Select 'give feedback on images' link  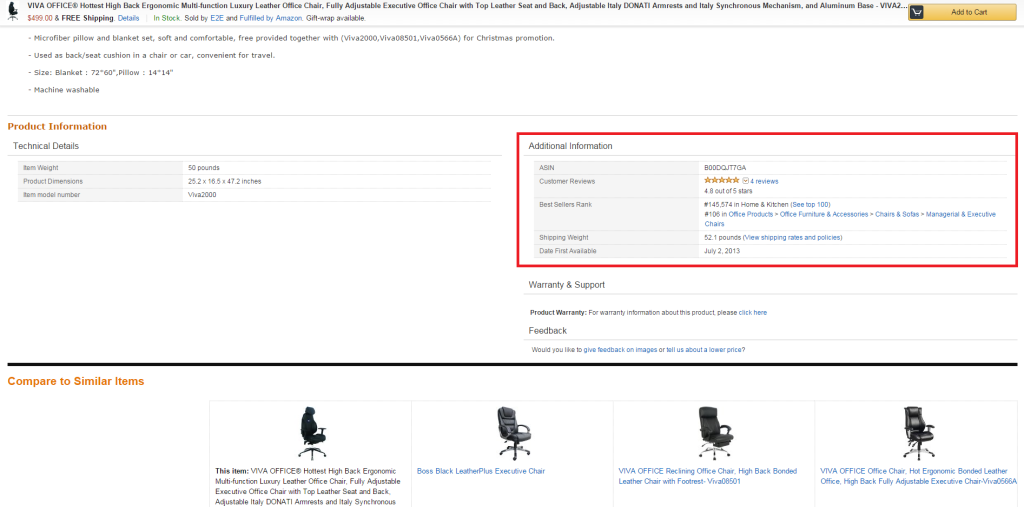pos(620,350)
